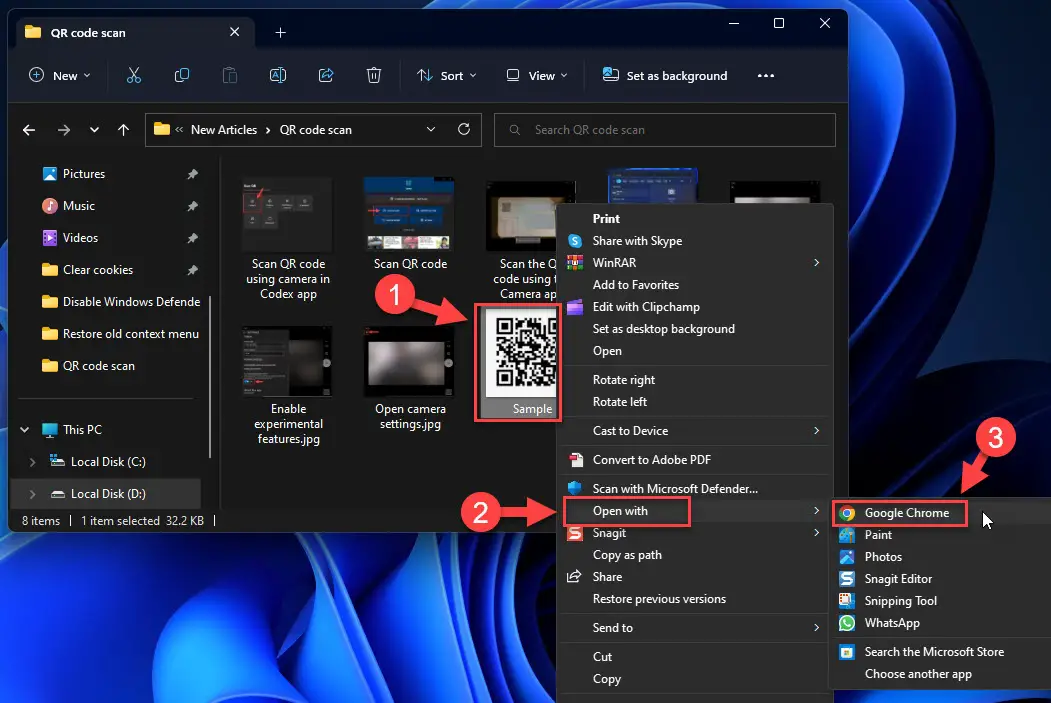Click the Snipping Tool icon

tap(847, 601)
